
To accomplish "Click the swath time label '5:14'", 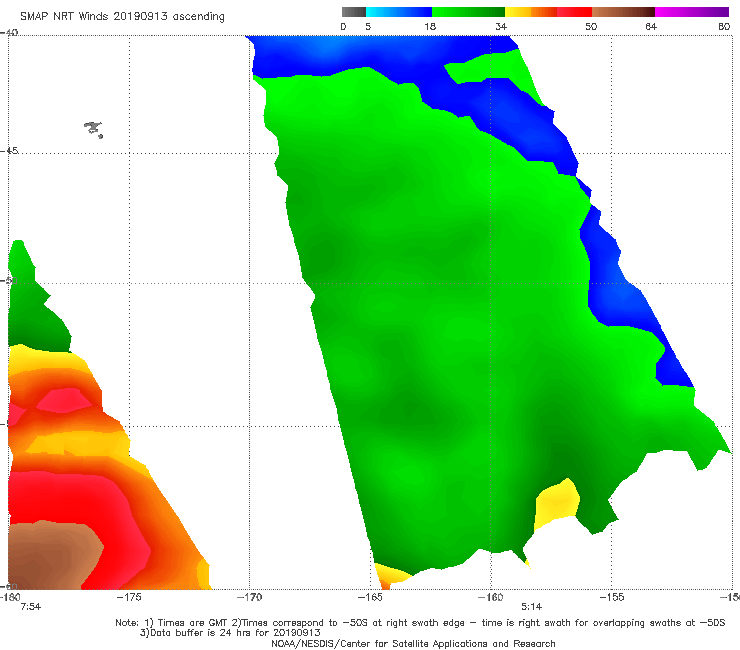I will tap(531, 607).
